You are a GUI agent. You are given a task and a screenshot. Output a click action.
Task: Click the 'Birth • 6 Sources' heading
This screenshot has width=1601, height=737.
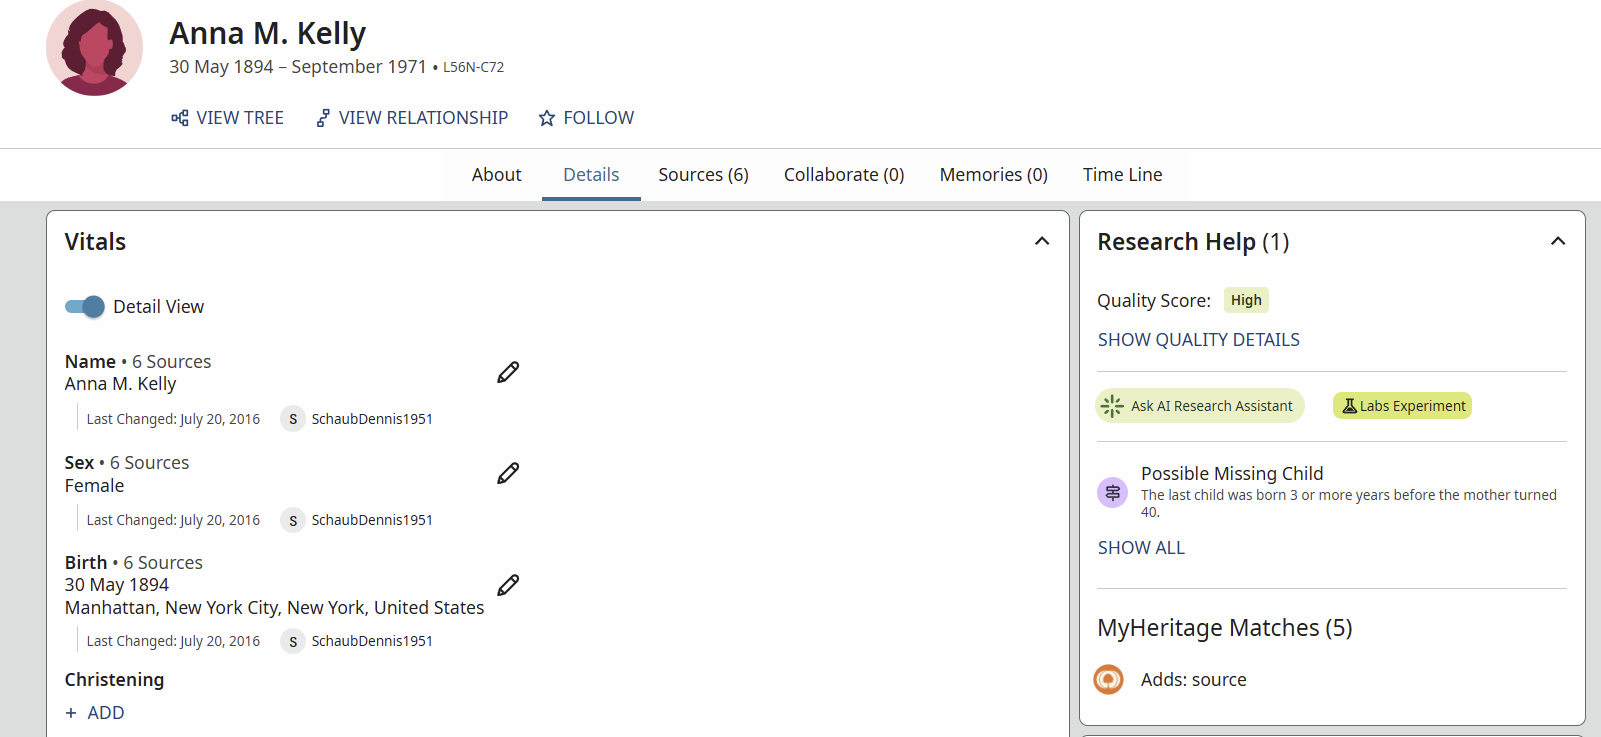[134, 563]
